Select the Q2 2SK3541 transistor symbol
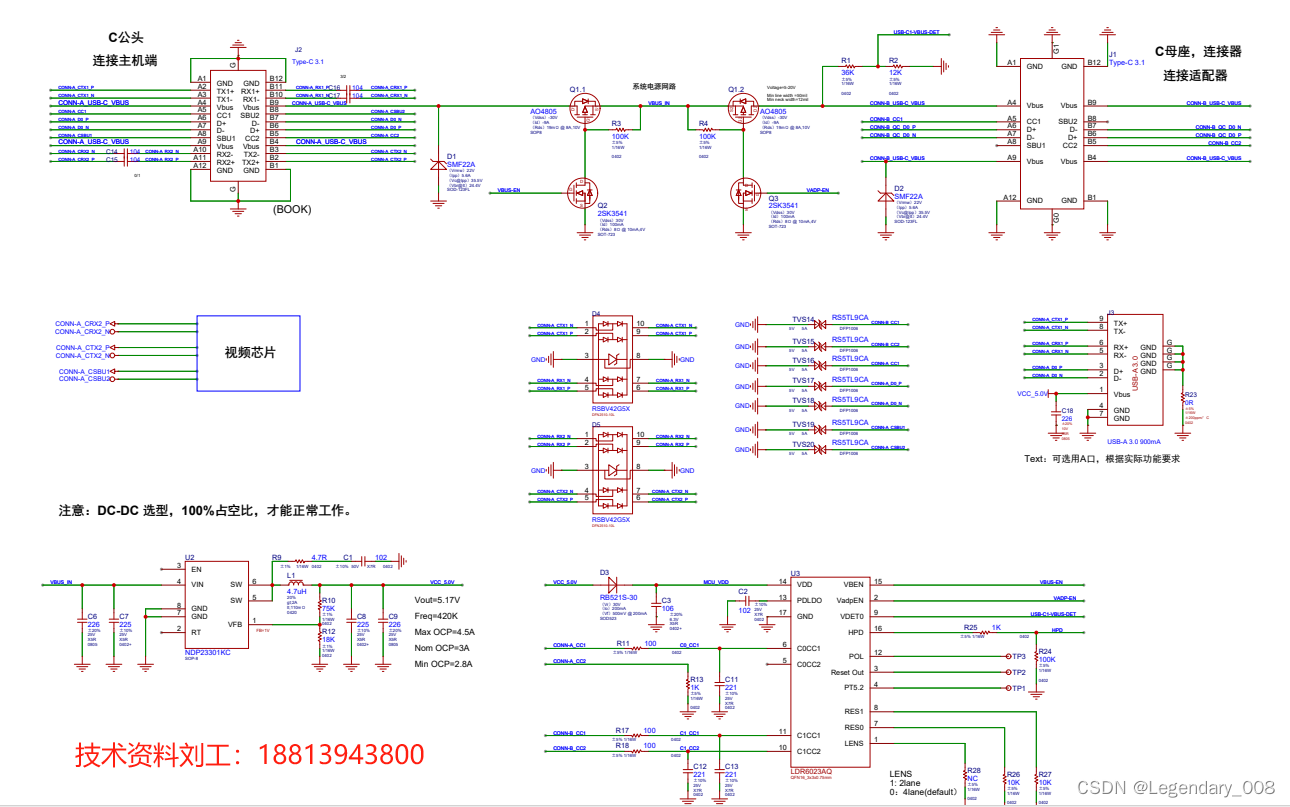This screenshot has height=807, width=1290. [x=581, y=191]
